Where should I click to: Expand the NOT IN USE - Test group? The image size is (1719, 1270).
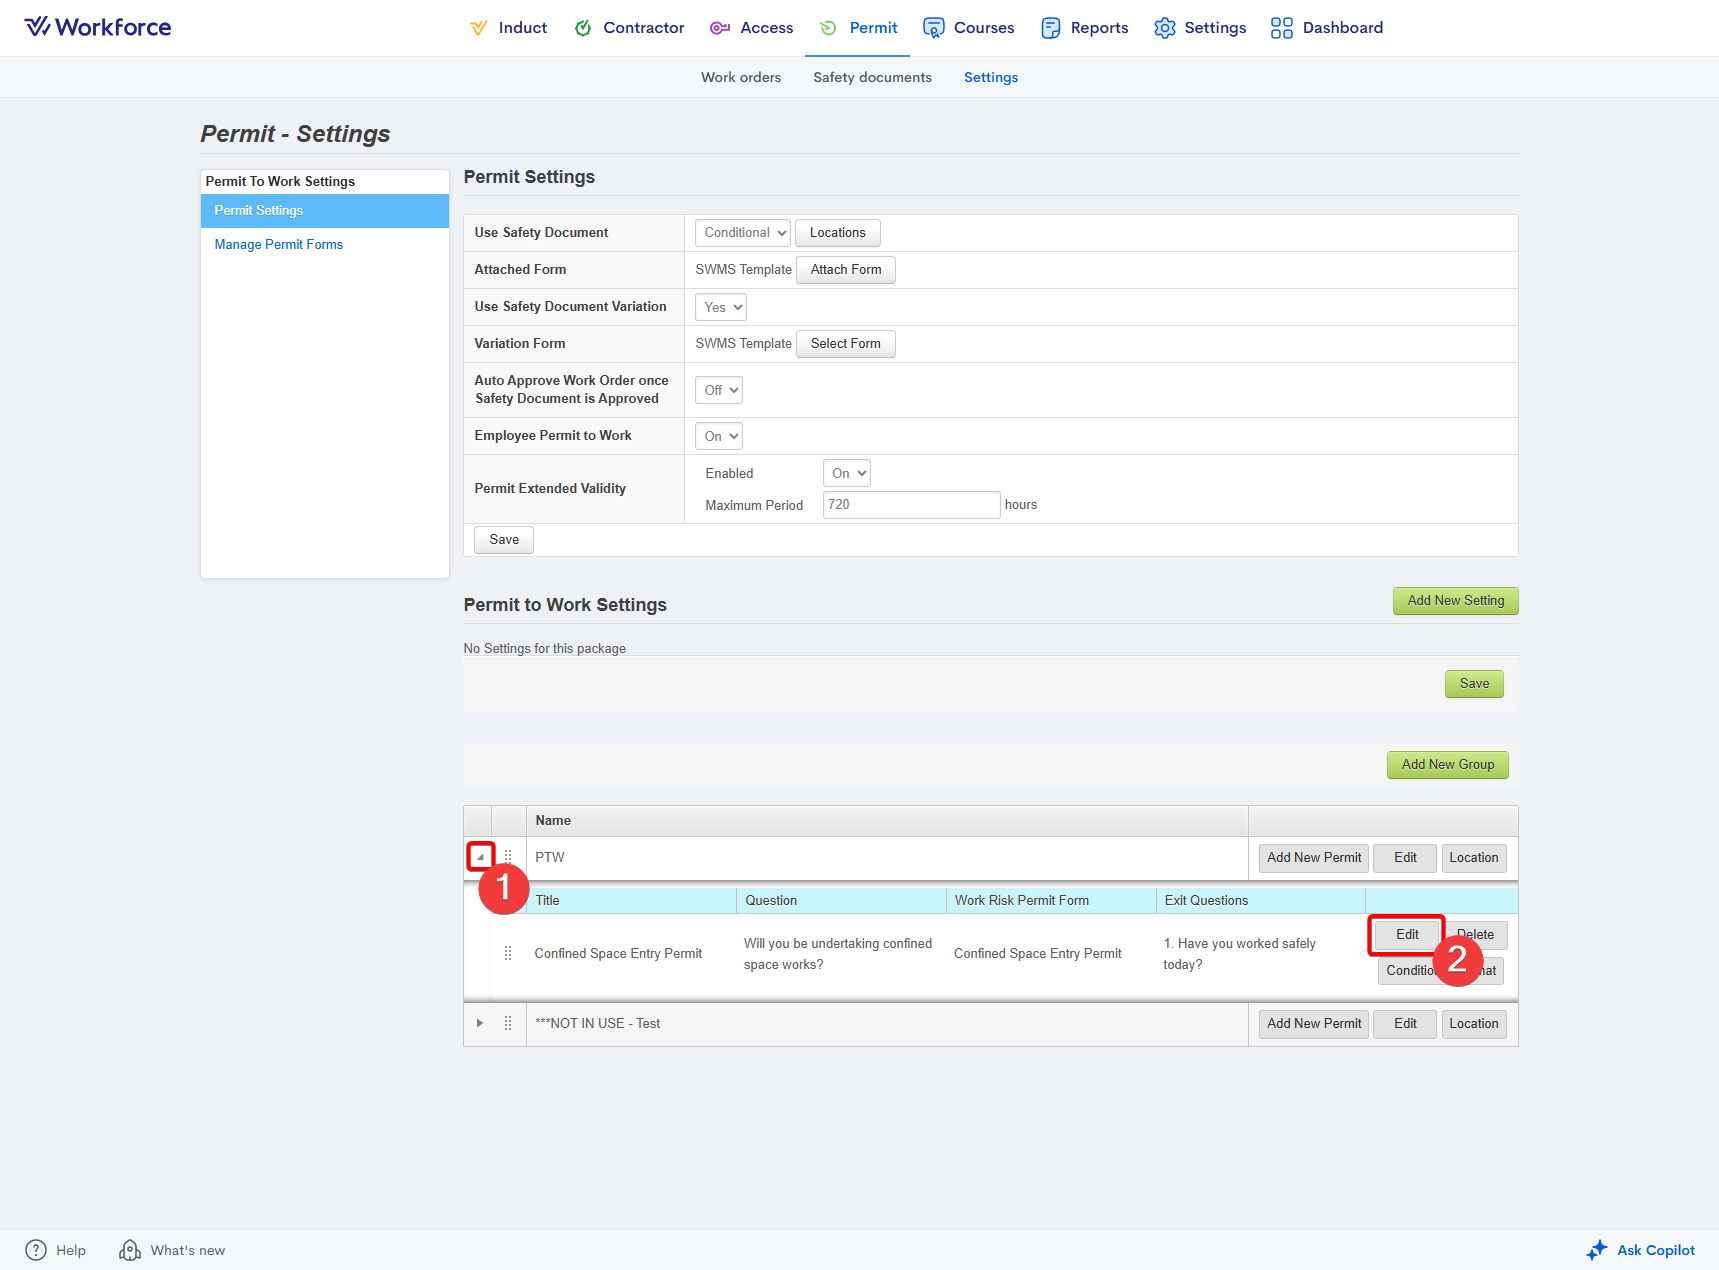[480, 1023]
